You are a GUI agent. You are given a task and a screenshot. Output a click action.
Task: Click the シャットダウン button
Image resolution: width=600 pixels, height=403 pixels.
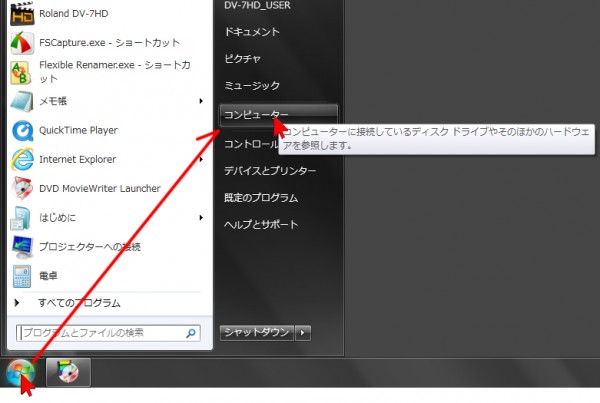coord(256,333)
